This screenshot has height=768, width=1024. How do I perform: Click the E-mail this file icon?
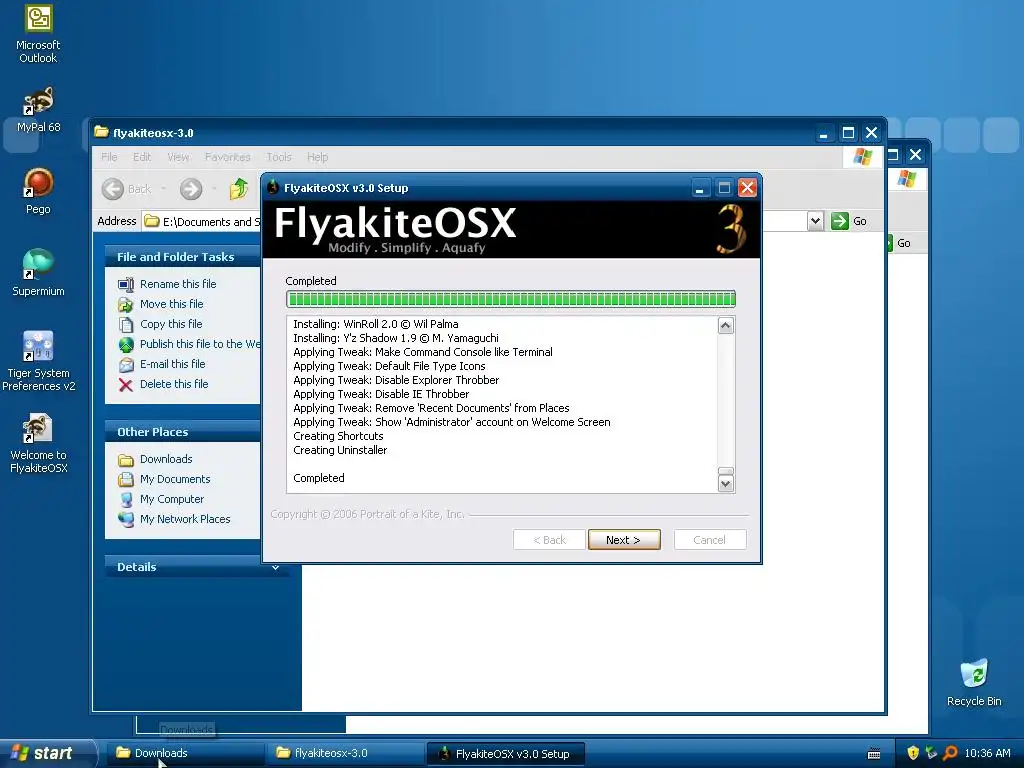(x=126, y=364)
